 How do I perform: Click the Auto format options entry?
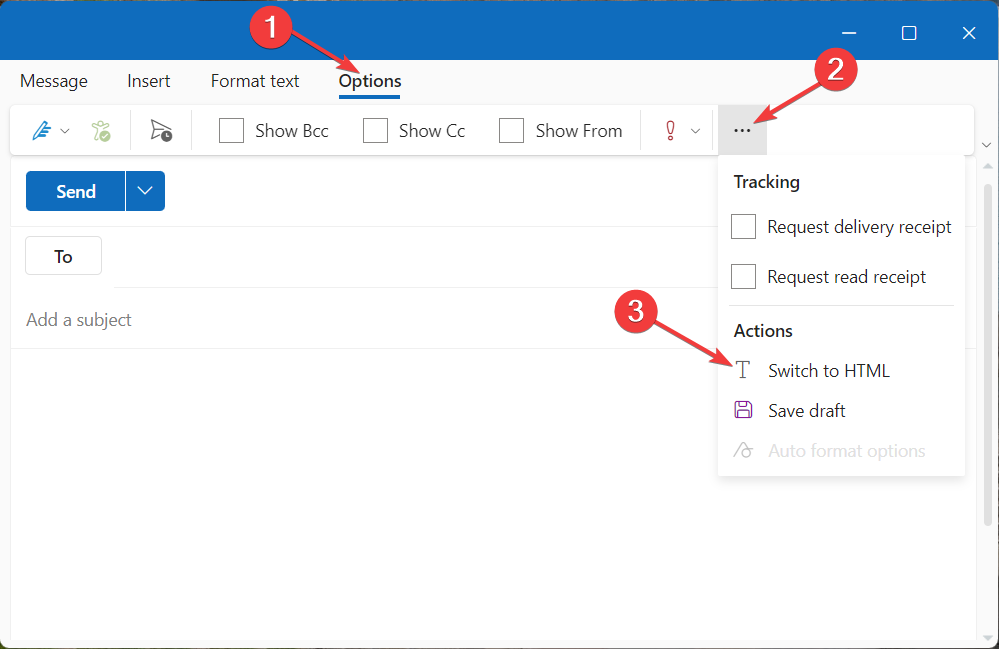[x=845, y=450]
